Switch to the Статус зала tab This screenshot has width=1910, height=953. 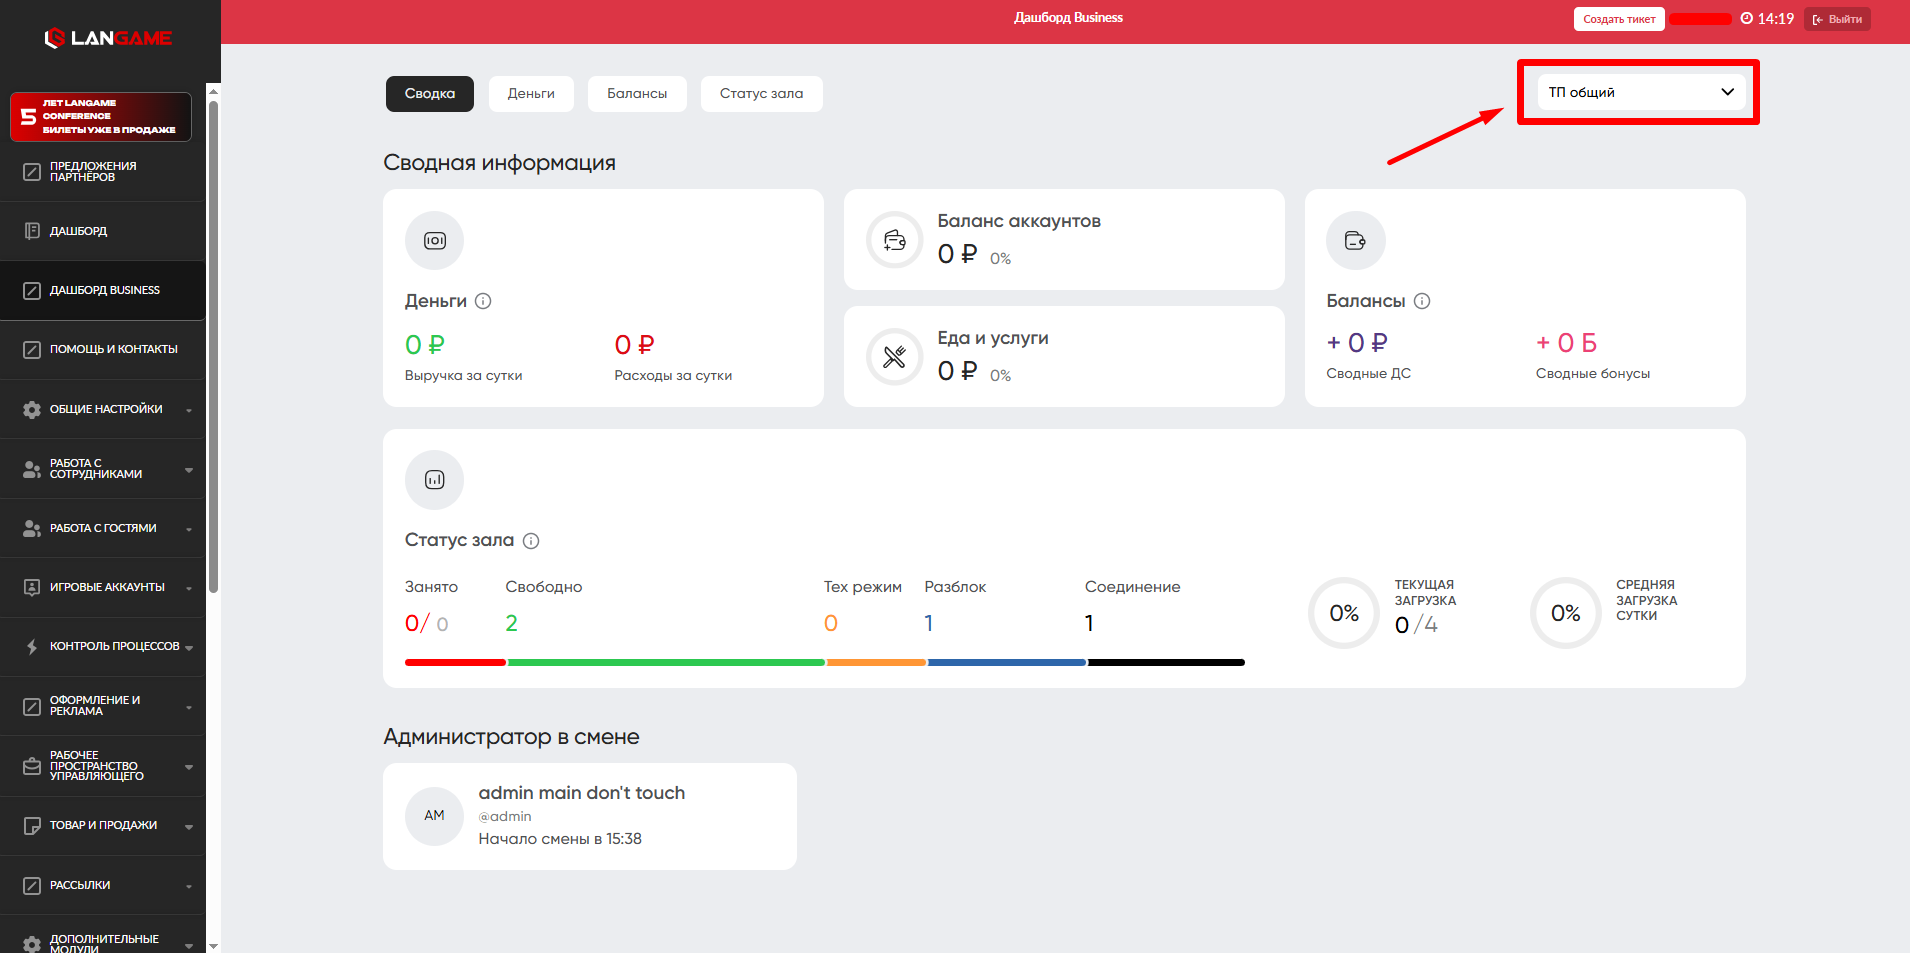(x=761, y=94)
